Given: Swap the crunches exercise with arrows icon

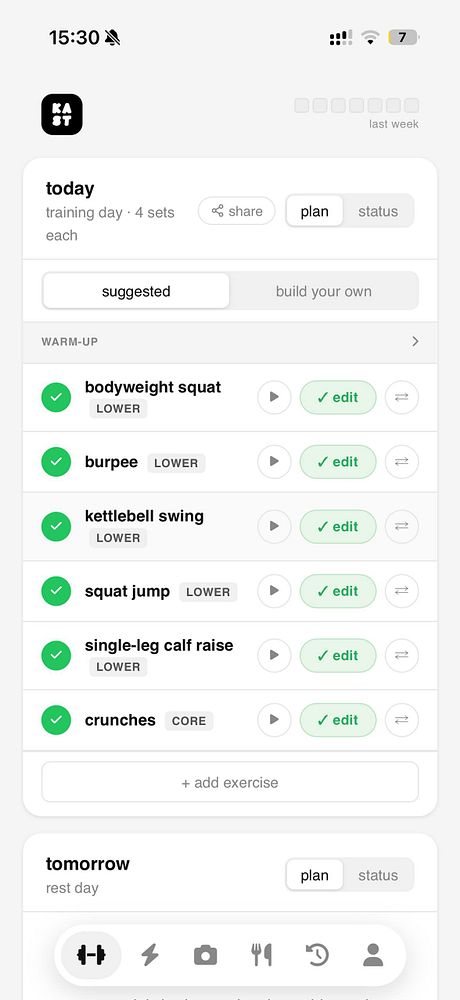Looking at the screenshot, I should [x=402, y=719].
